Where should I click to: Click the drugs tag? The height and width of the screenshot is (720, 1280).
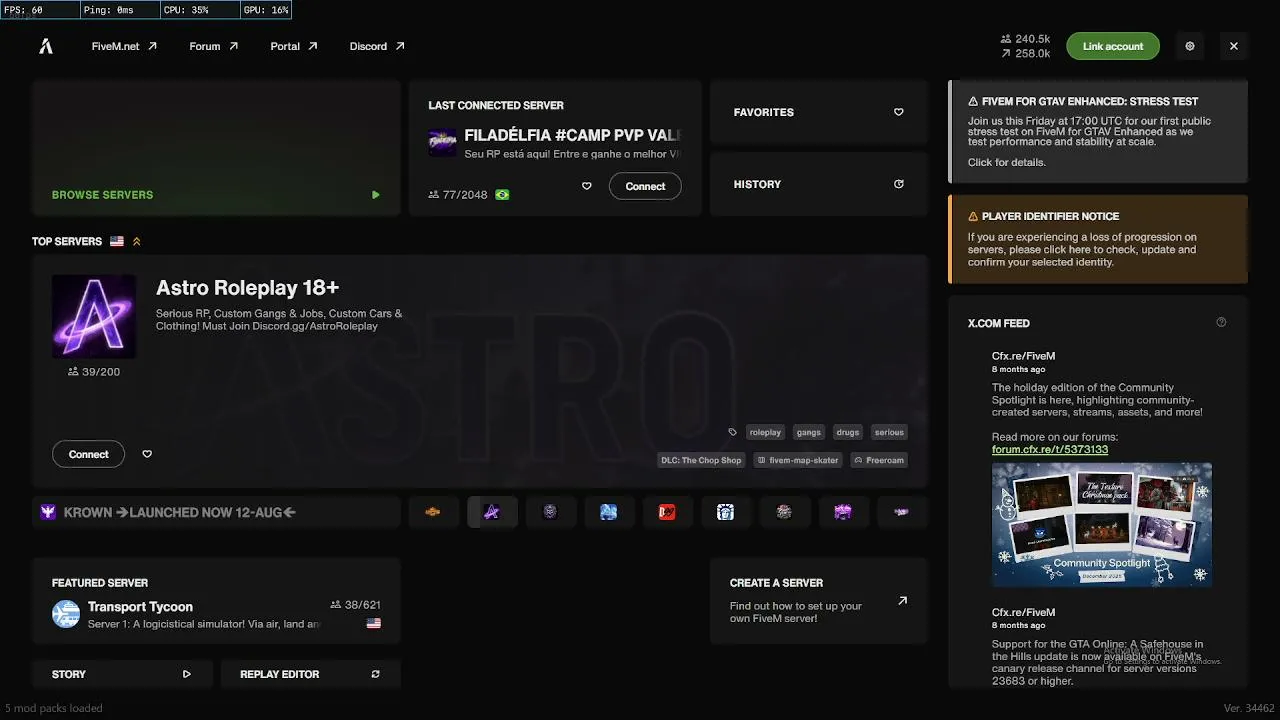[848, 432]
